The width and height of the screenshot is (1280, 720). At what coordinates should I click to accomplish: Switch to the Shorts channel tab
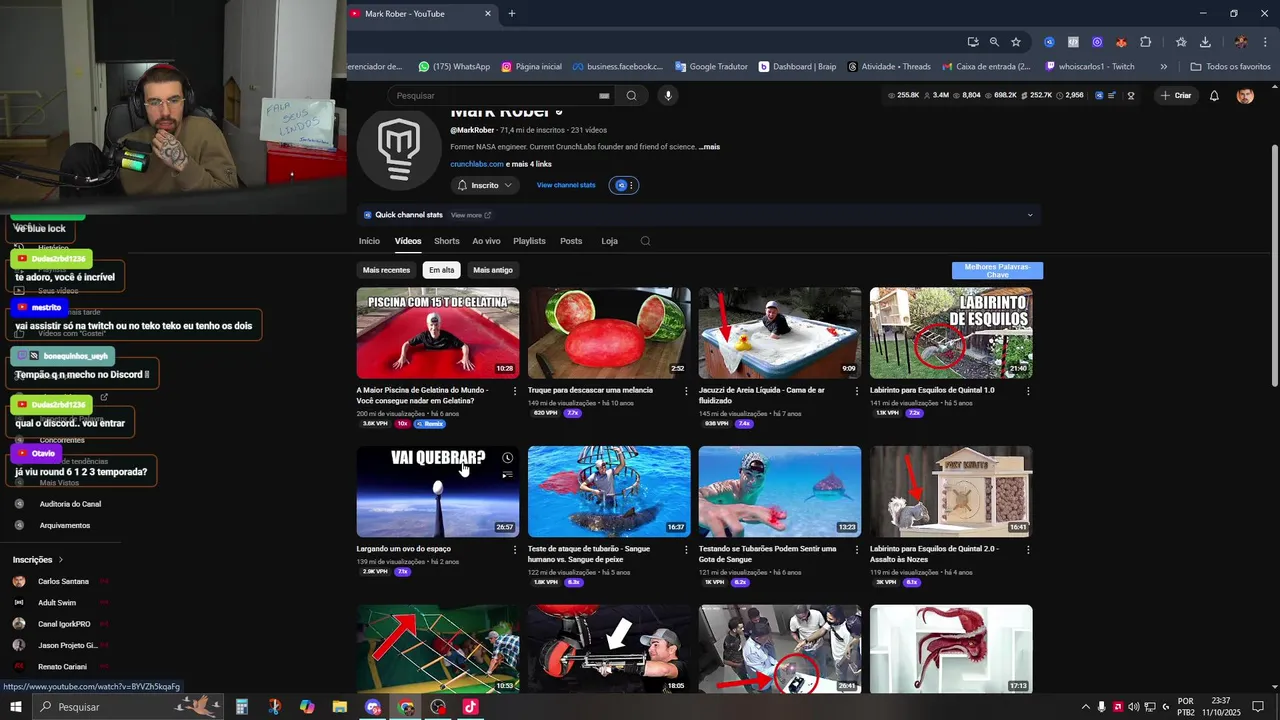pyautogui.click(x=447, y=241)
